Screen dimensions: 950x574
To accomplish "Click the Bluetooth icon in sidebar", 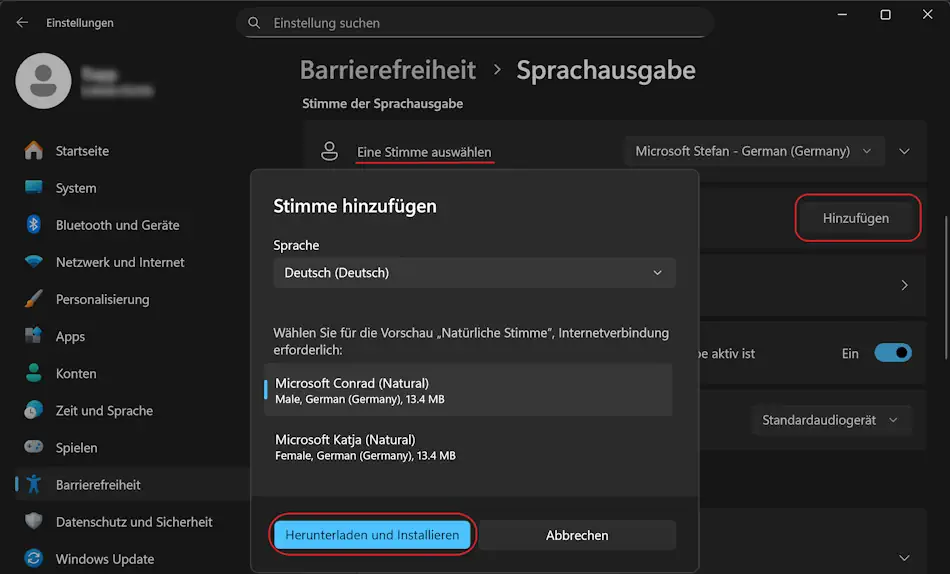I will [34, 224].
